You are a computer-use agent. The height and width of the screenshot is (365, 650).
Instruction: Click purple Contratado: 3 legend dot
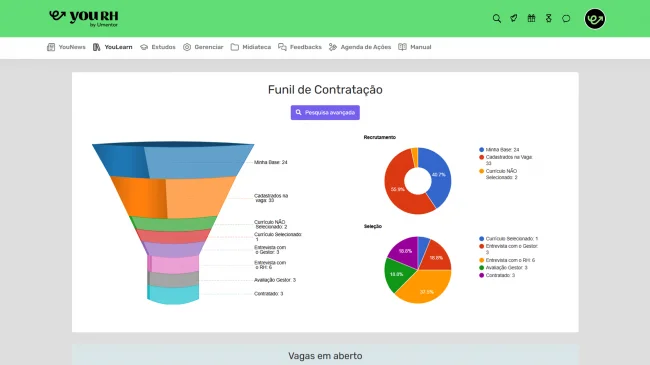481,275
